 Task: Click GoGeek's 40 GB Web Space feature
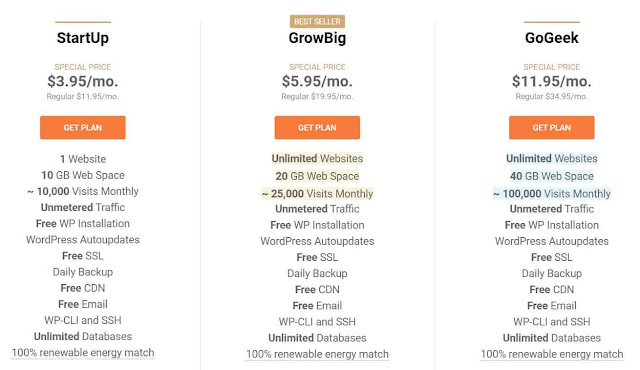(x=551, y=176)
